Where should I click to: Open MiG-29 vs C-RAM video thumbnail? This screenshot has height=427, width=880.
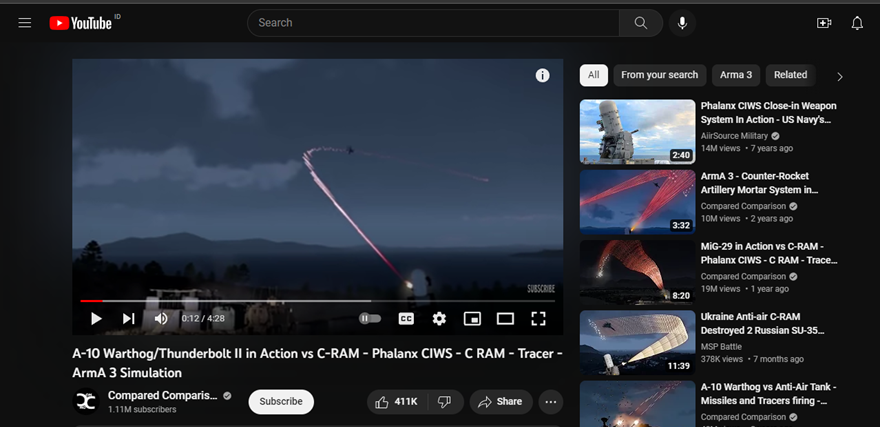point(638,272)
